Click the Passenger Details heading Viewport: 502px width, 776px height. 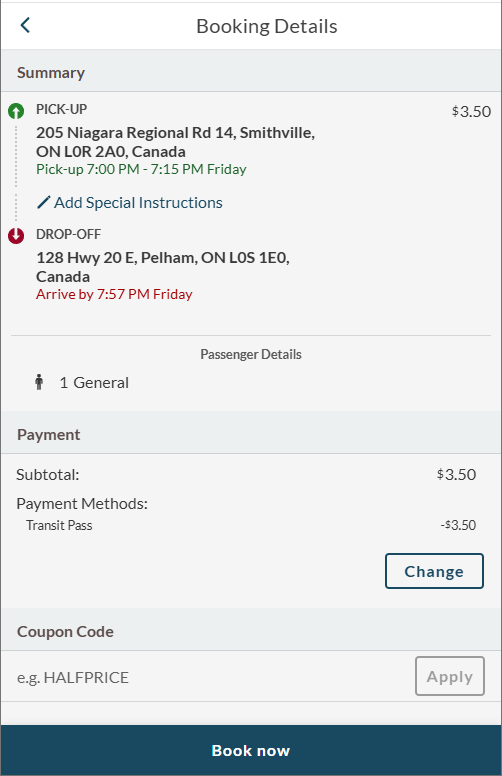(x=251, y=354)
